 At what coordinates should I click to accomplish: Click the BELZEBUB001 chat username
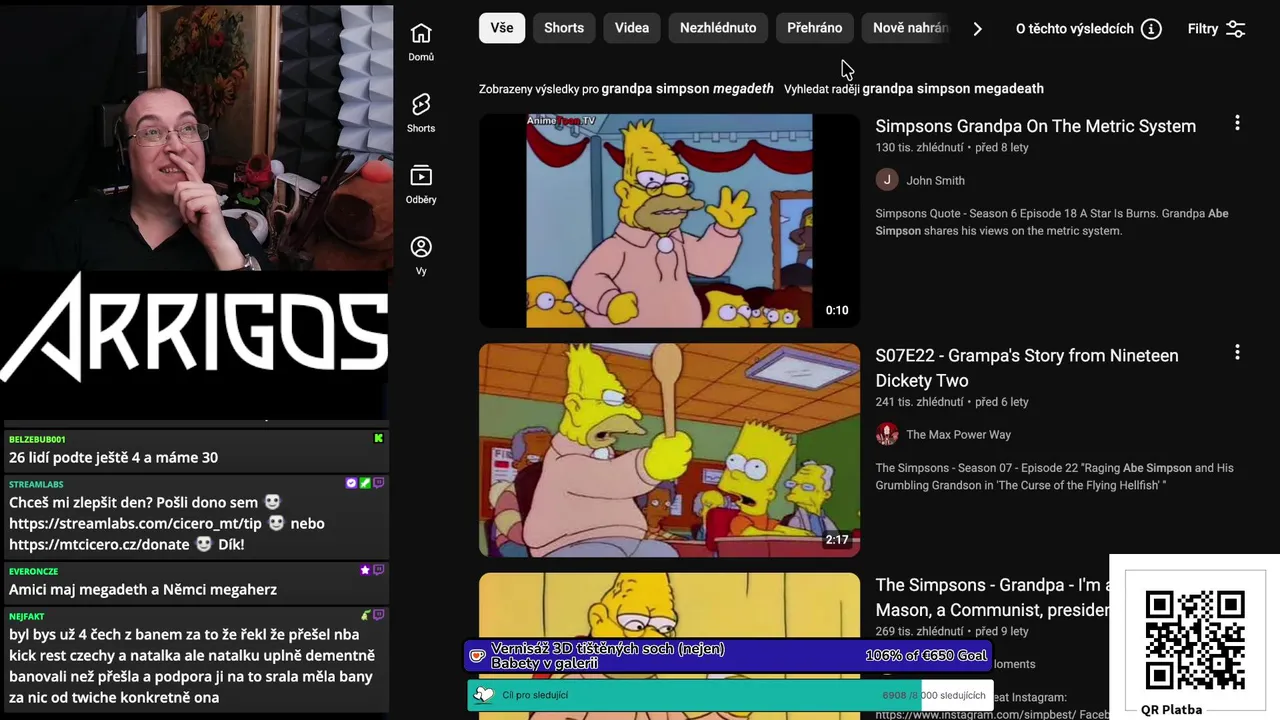pyautogui.click(x=37, y=439)
